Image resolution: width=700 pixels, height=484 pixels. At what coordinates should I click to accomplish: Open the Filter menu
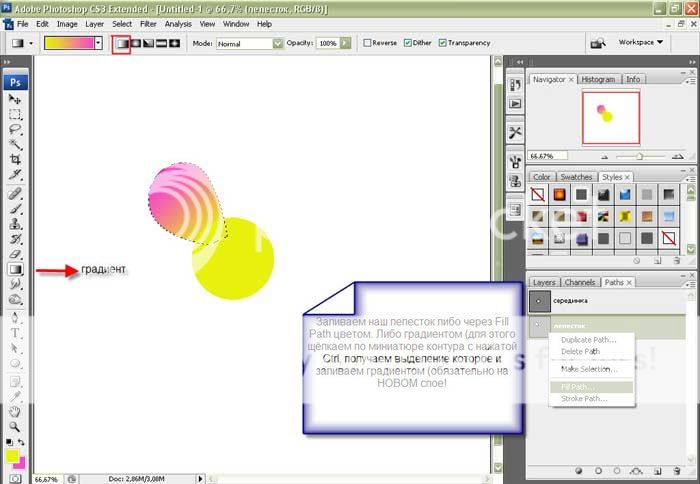pos(148,23)
